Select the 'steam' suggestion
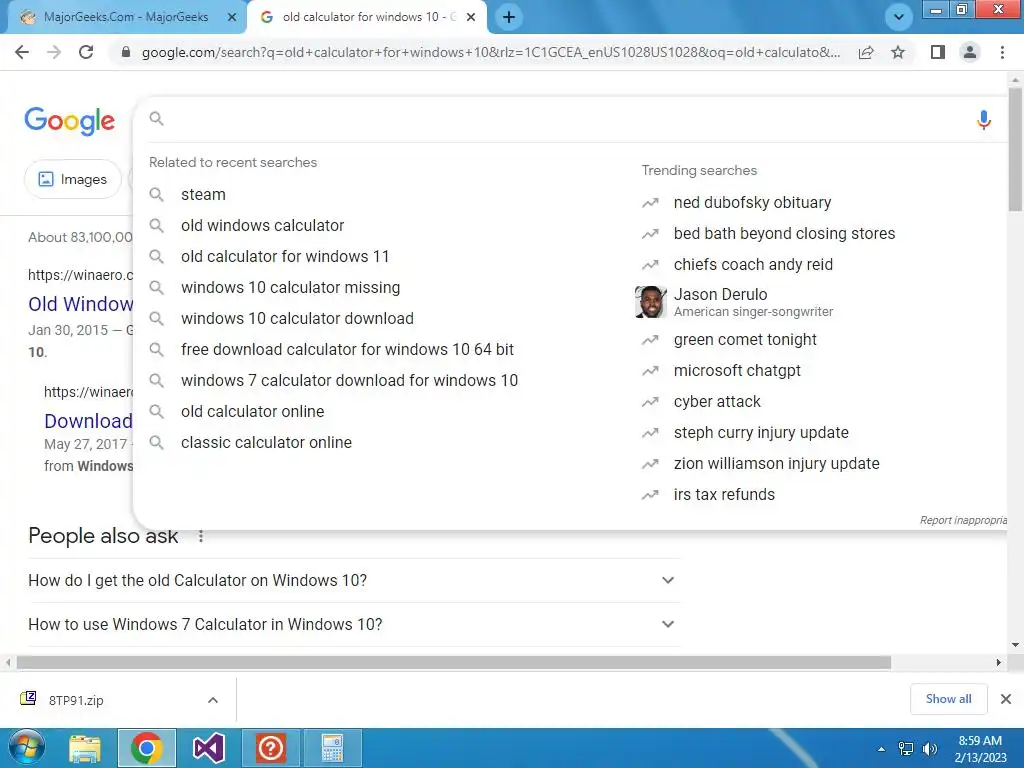Viewport: 1024px width, 768px height. [203, 195]
